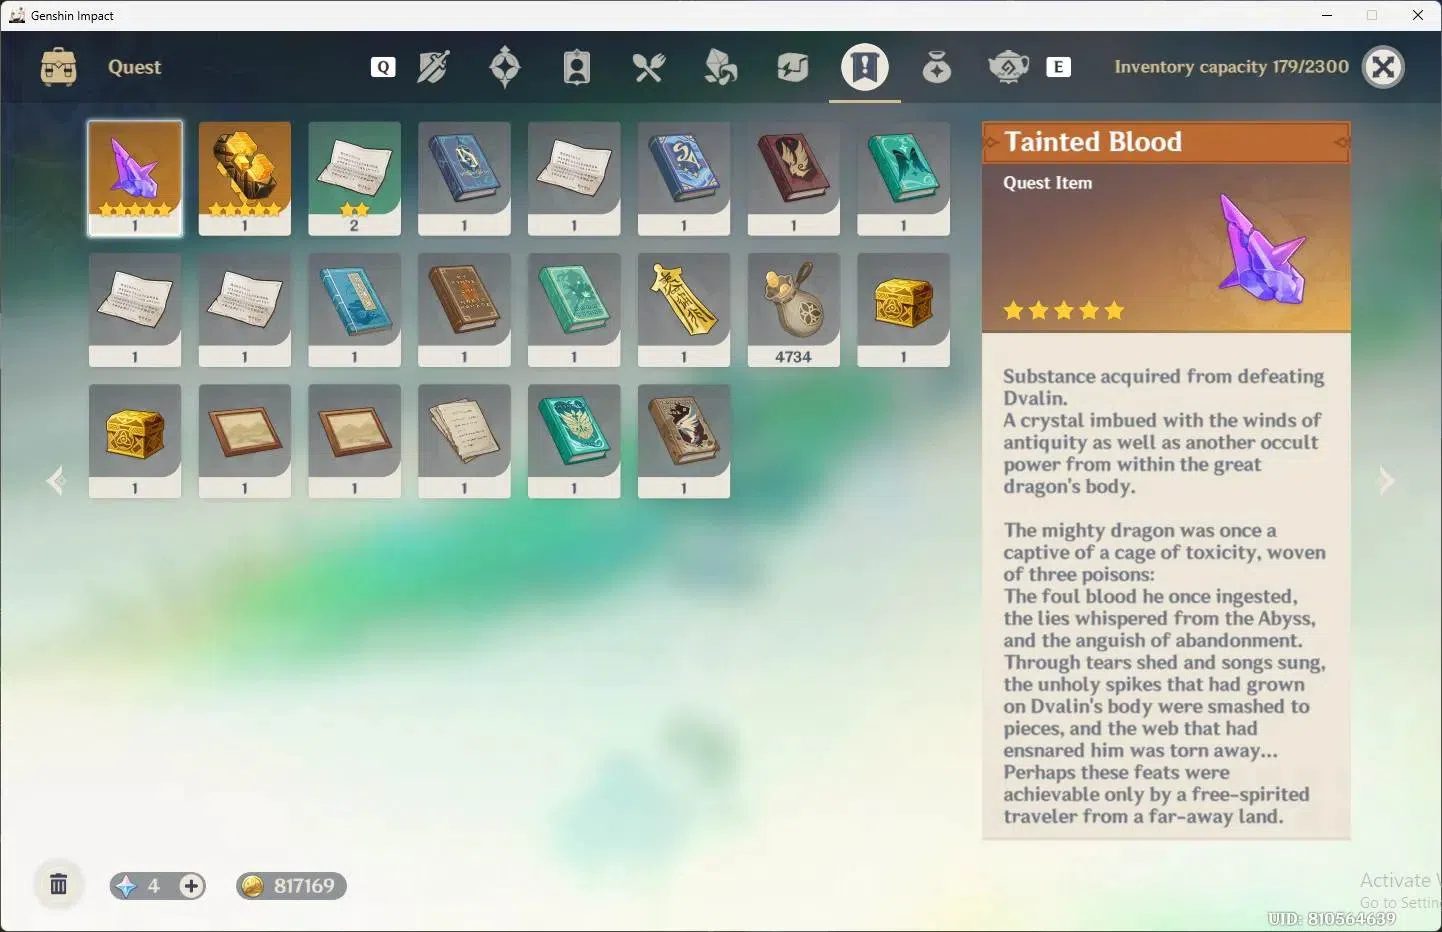Select the Tainted Blood crystal item
This screenshot has height=932, width=1442.
[135, 178]
